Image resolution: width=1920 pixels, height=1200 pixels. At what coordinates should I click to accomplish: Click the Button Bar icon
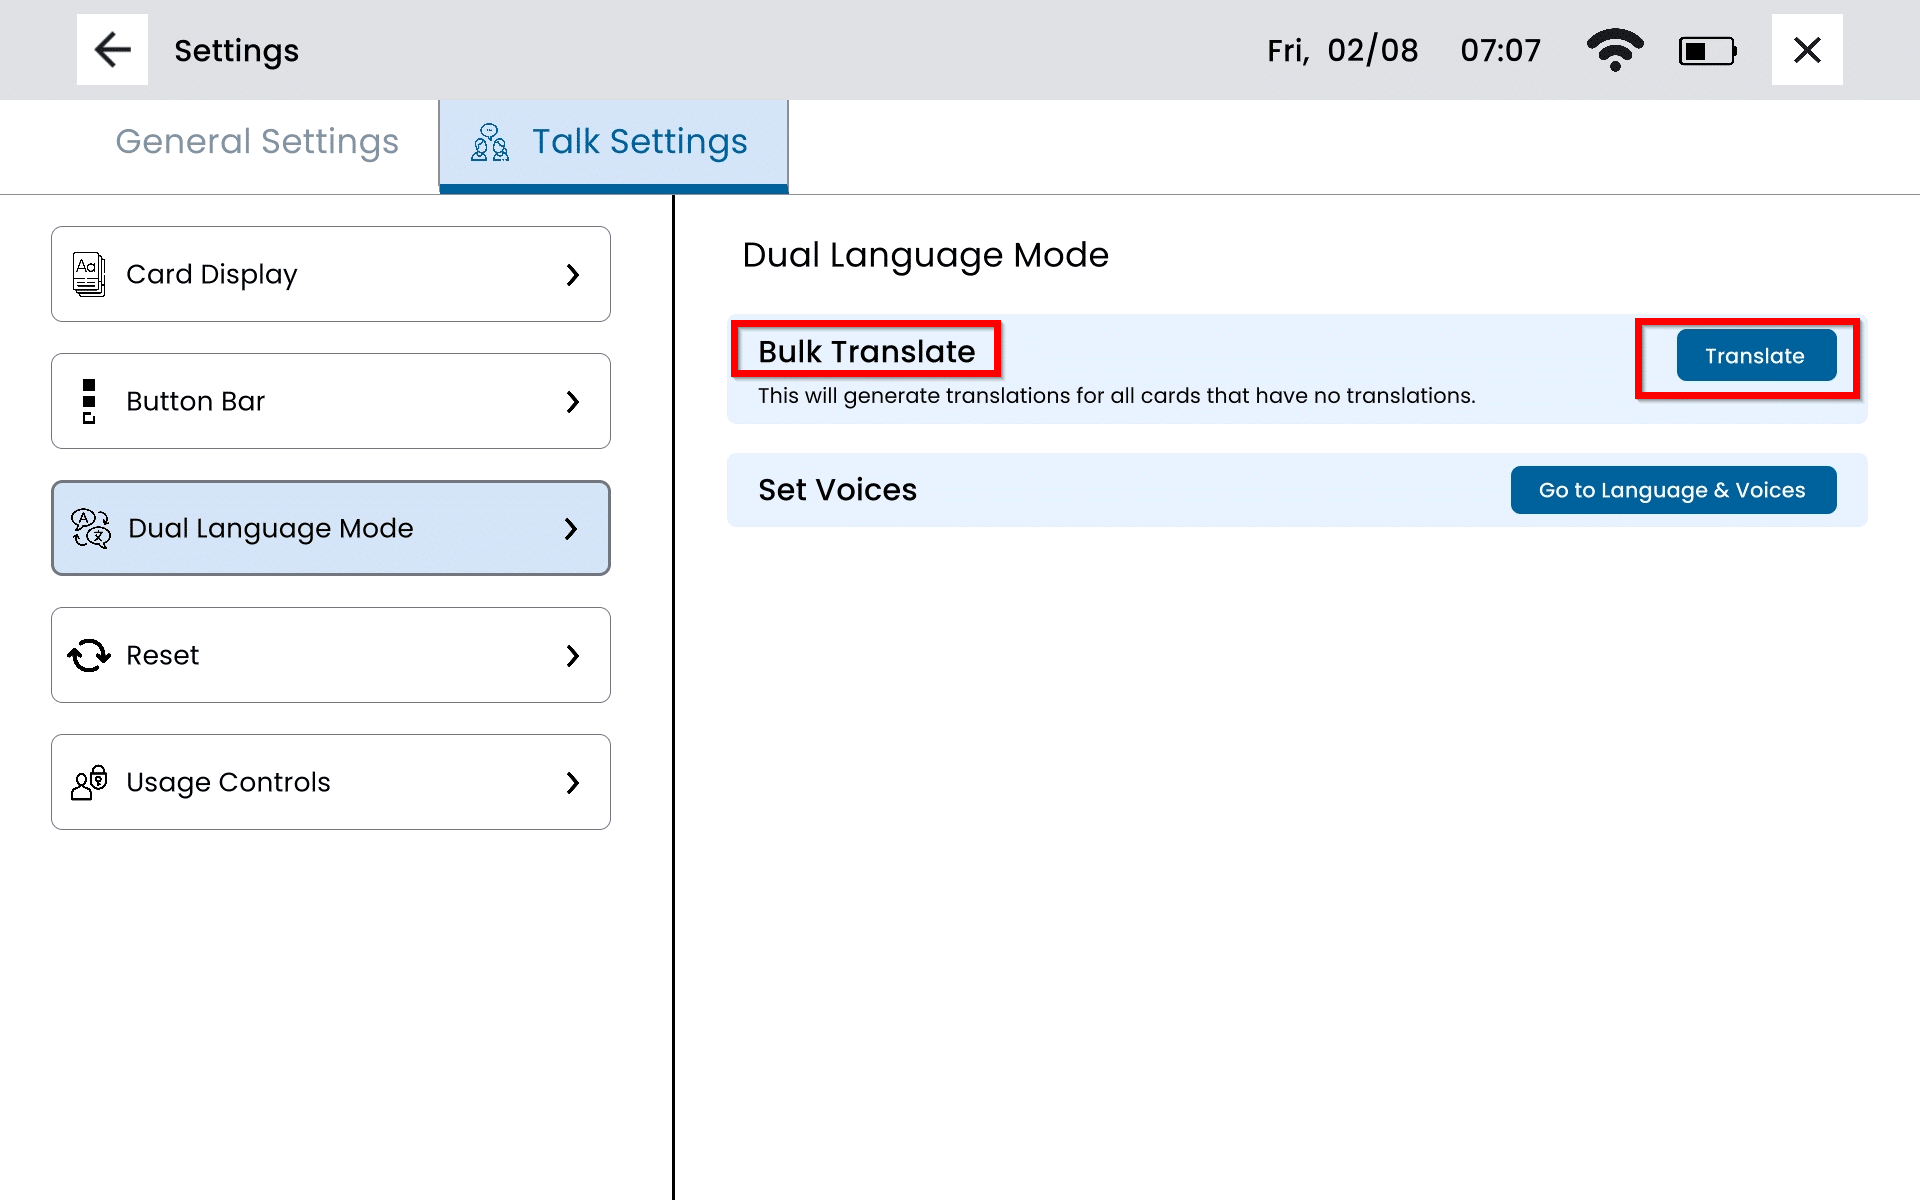pyautogui.click(x=89, y=401)
